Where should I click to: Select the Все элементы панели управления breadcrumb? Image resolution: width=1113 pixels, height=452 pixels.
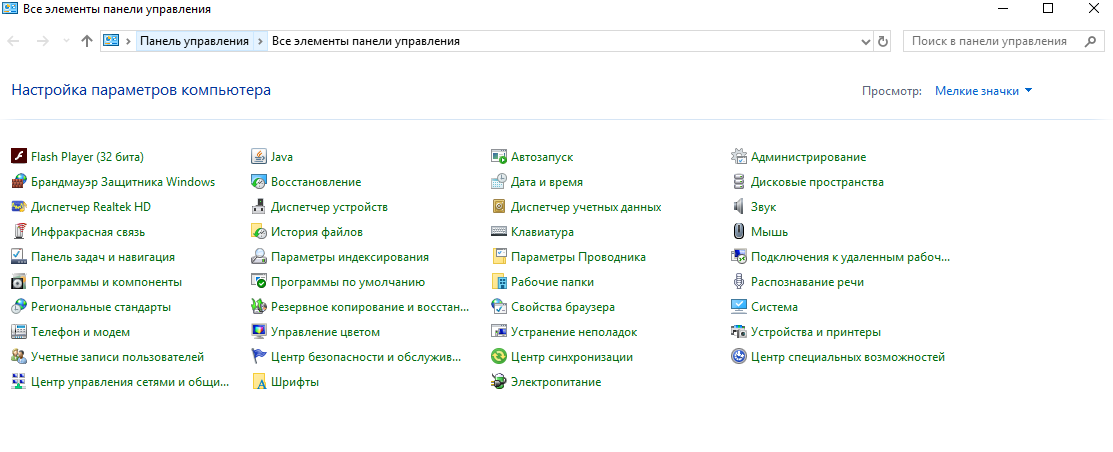[366, 41]
